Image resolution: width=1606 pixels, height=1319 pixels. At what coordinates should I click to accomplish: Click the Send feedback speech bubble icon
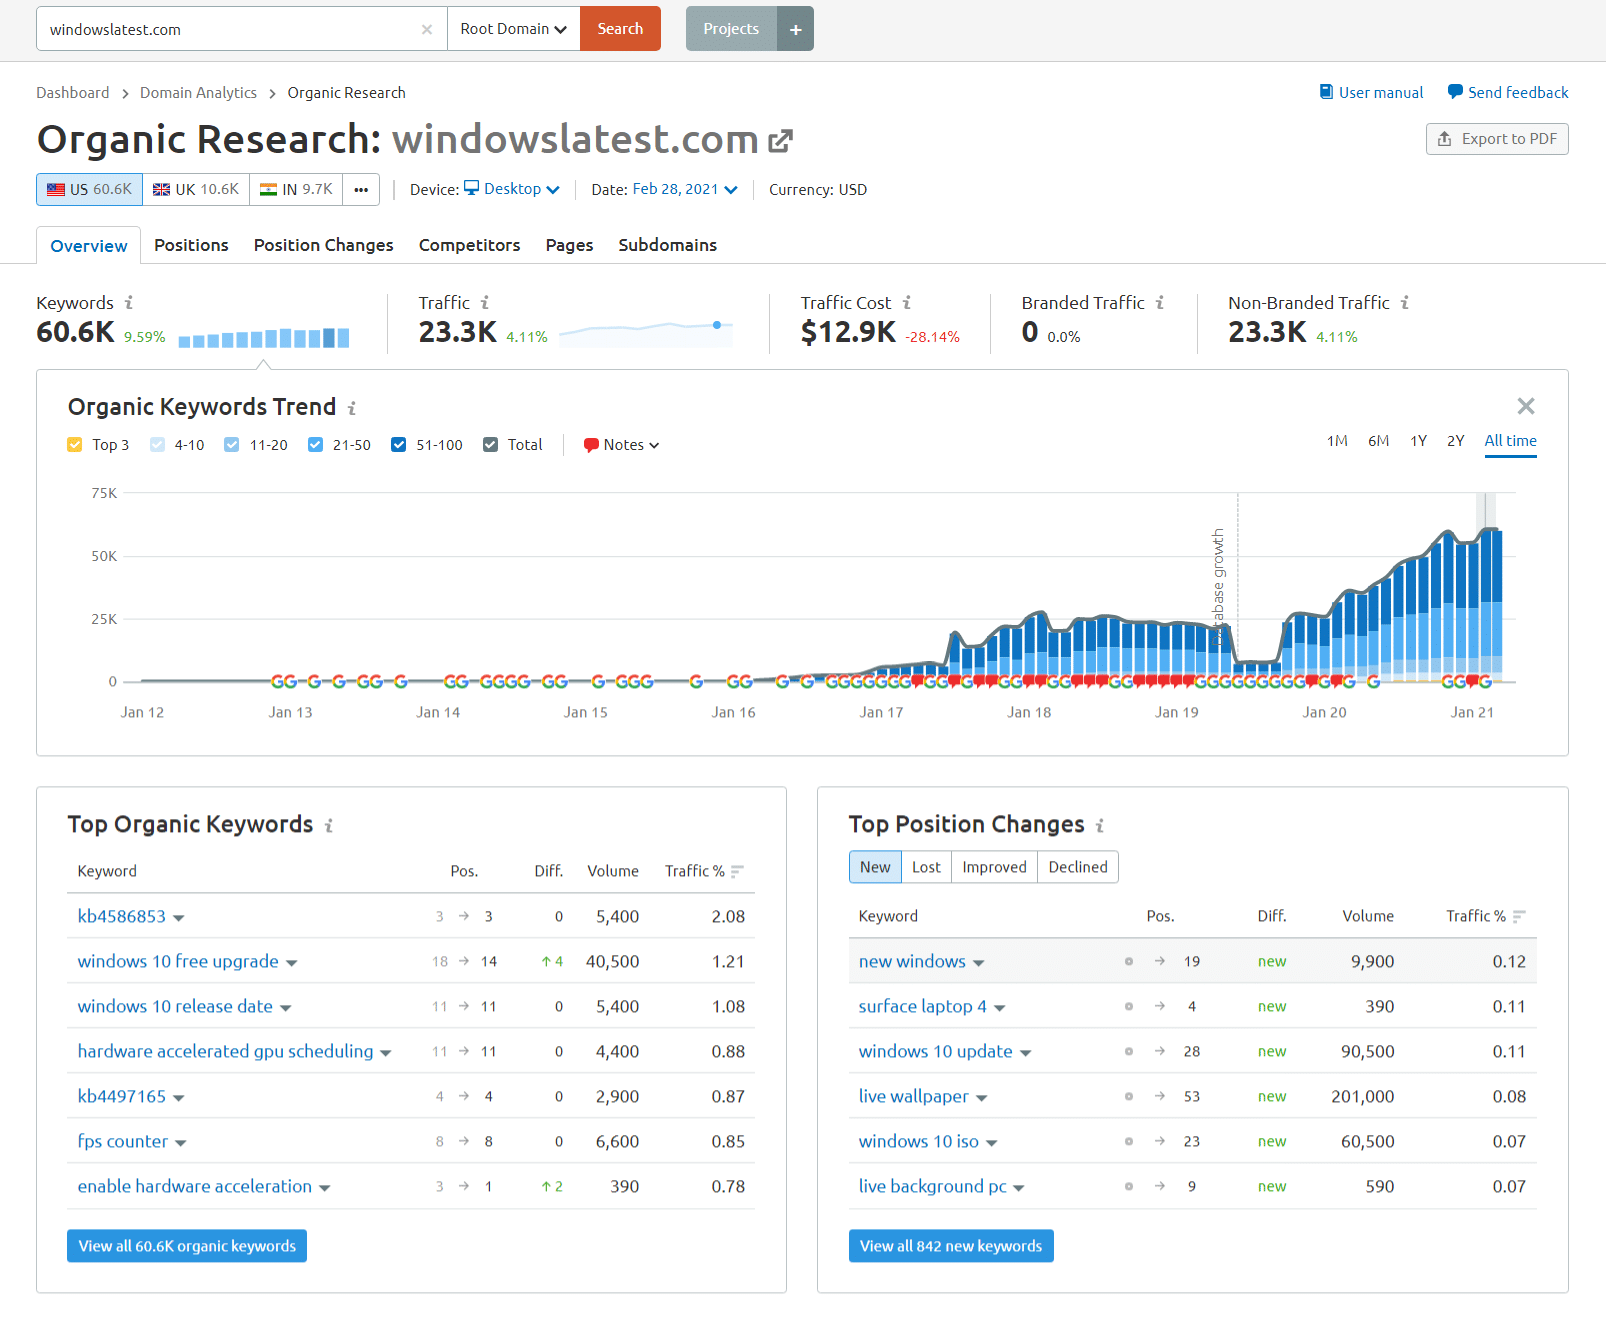tap(1455, 92)
